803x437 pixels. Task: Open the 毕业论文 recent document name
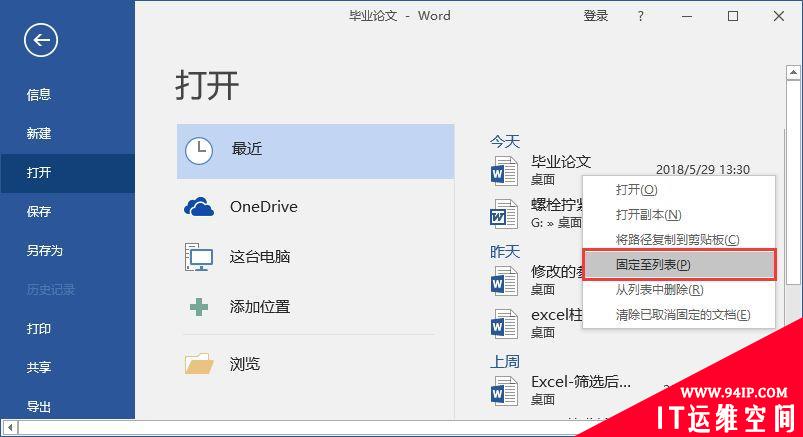[x=561, y=162]
